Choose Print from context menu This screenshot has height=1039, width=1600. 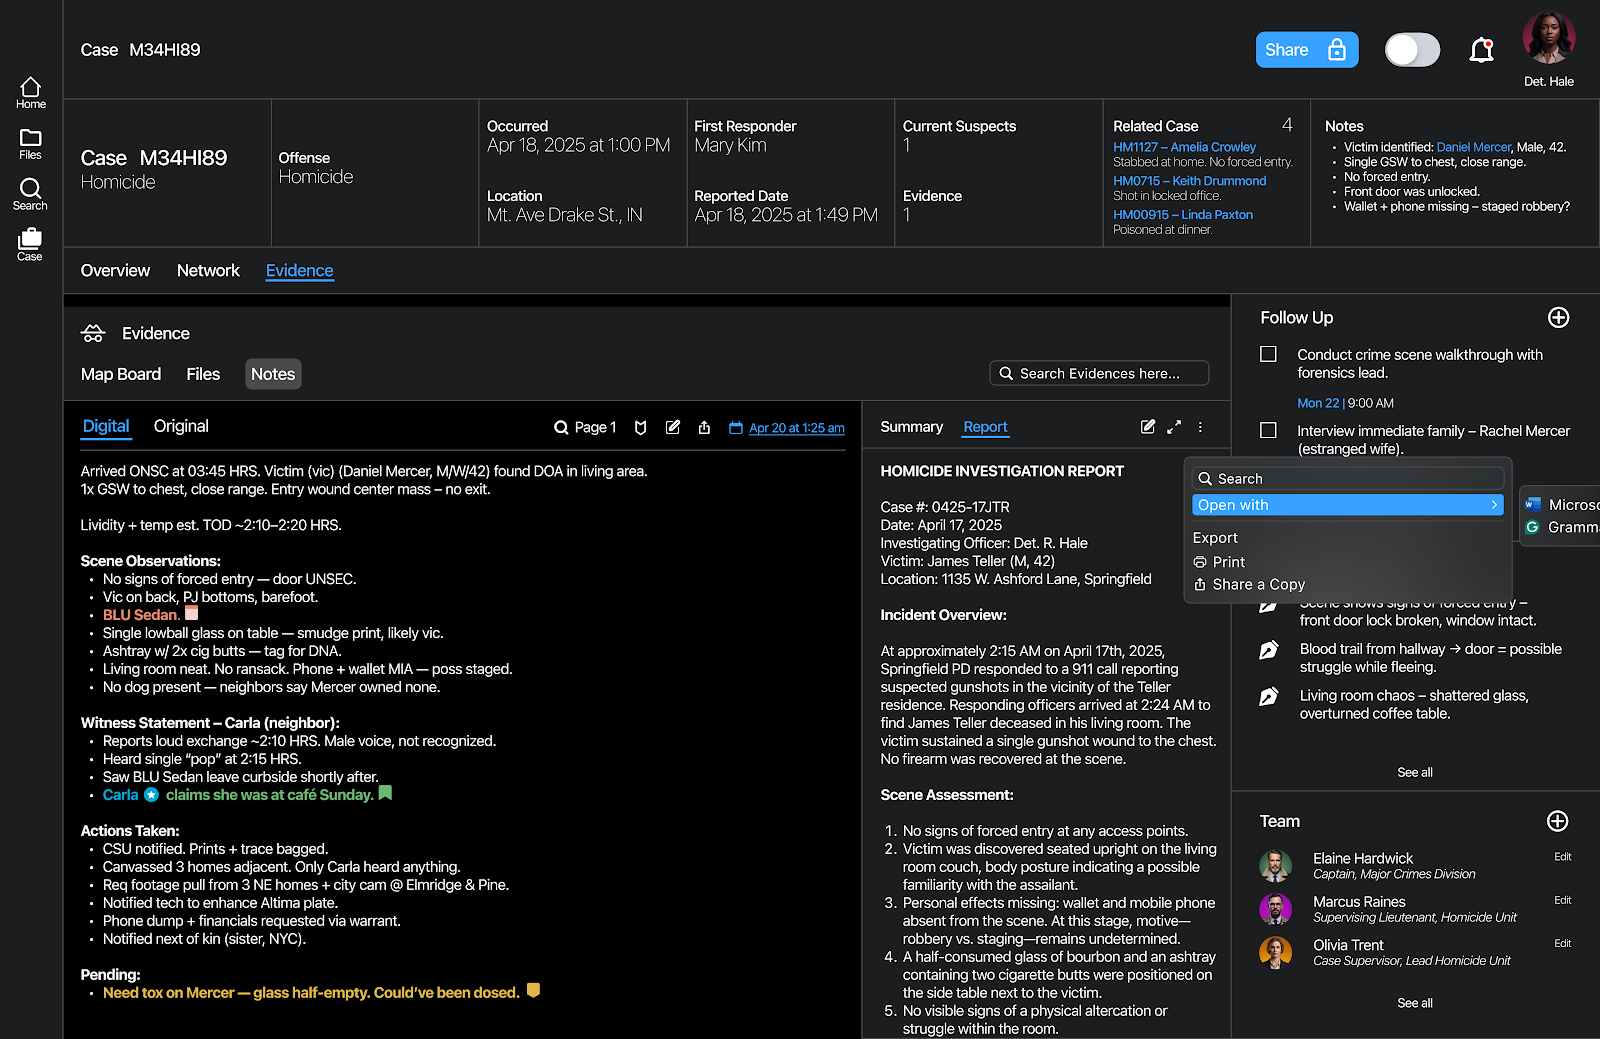click(x=1220, y=562)
